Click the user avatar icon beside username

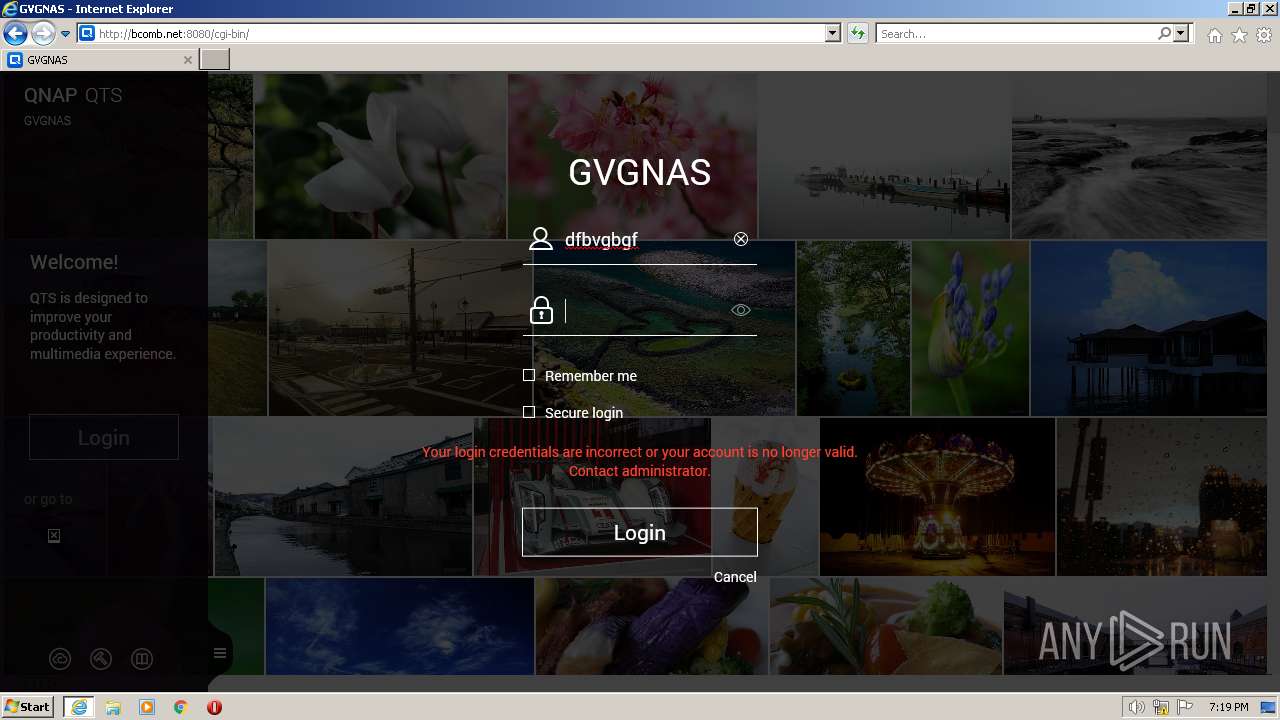(x=541, y=239)
